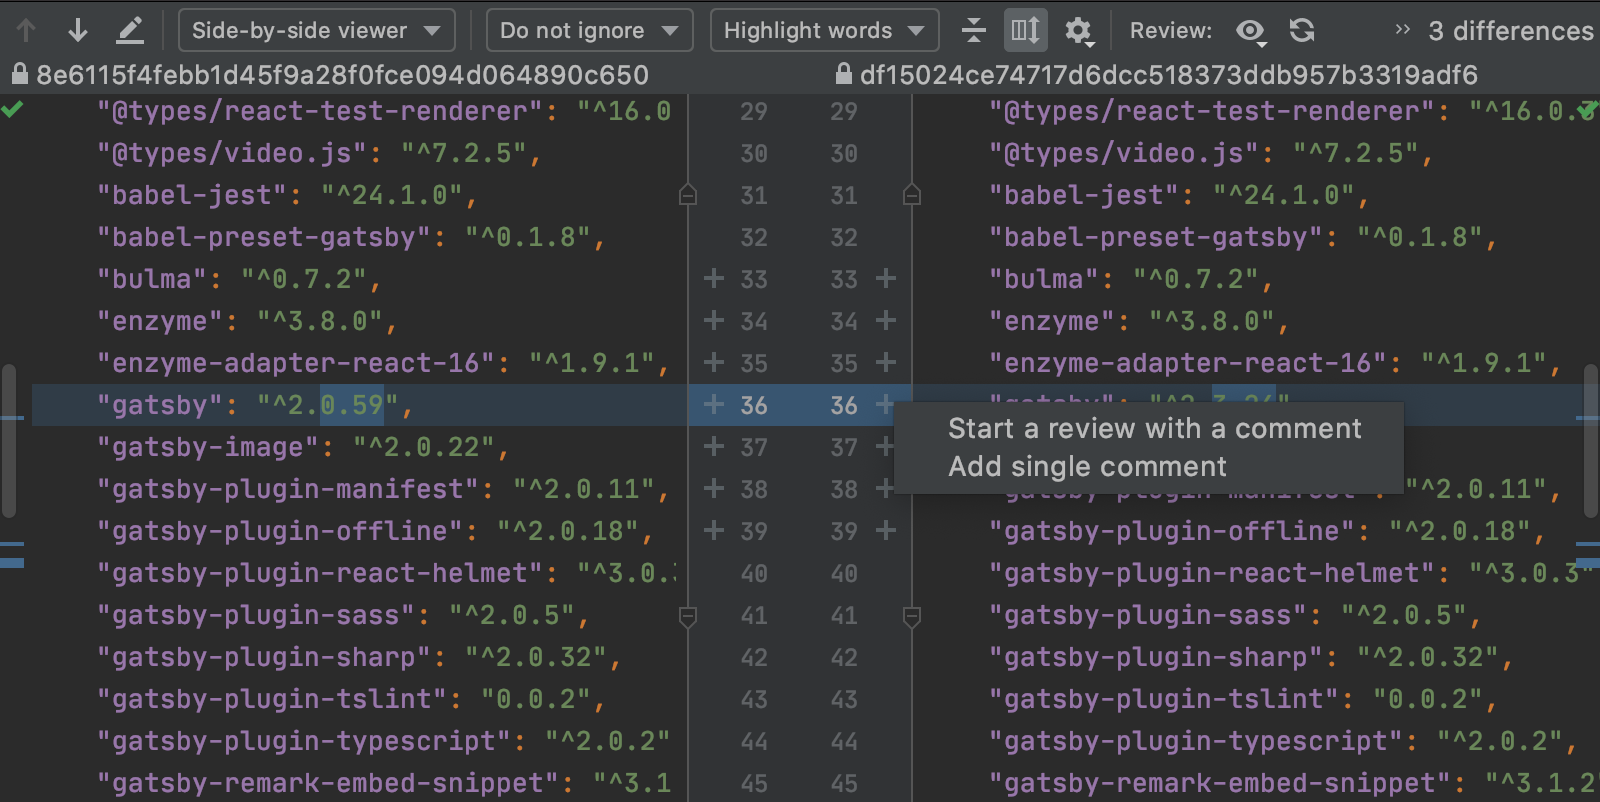Screen dimensions: 1600x802
Task: Click right pane green checkmark status
Action: 1587,109
